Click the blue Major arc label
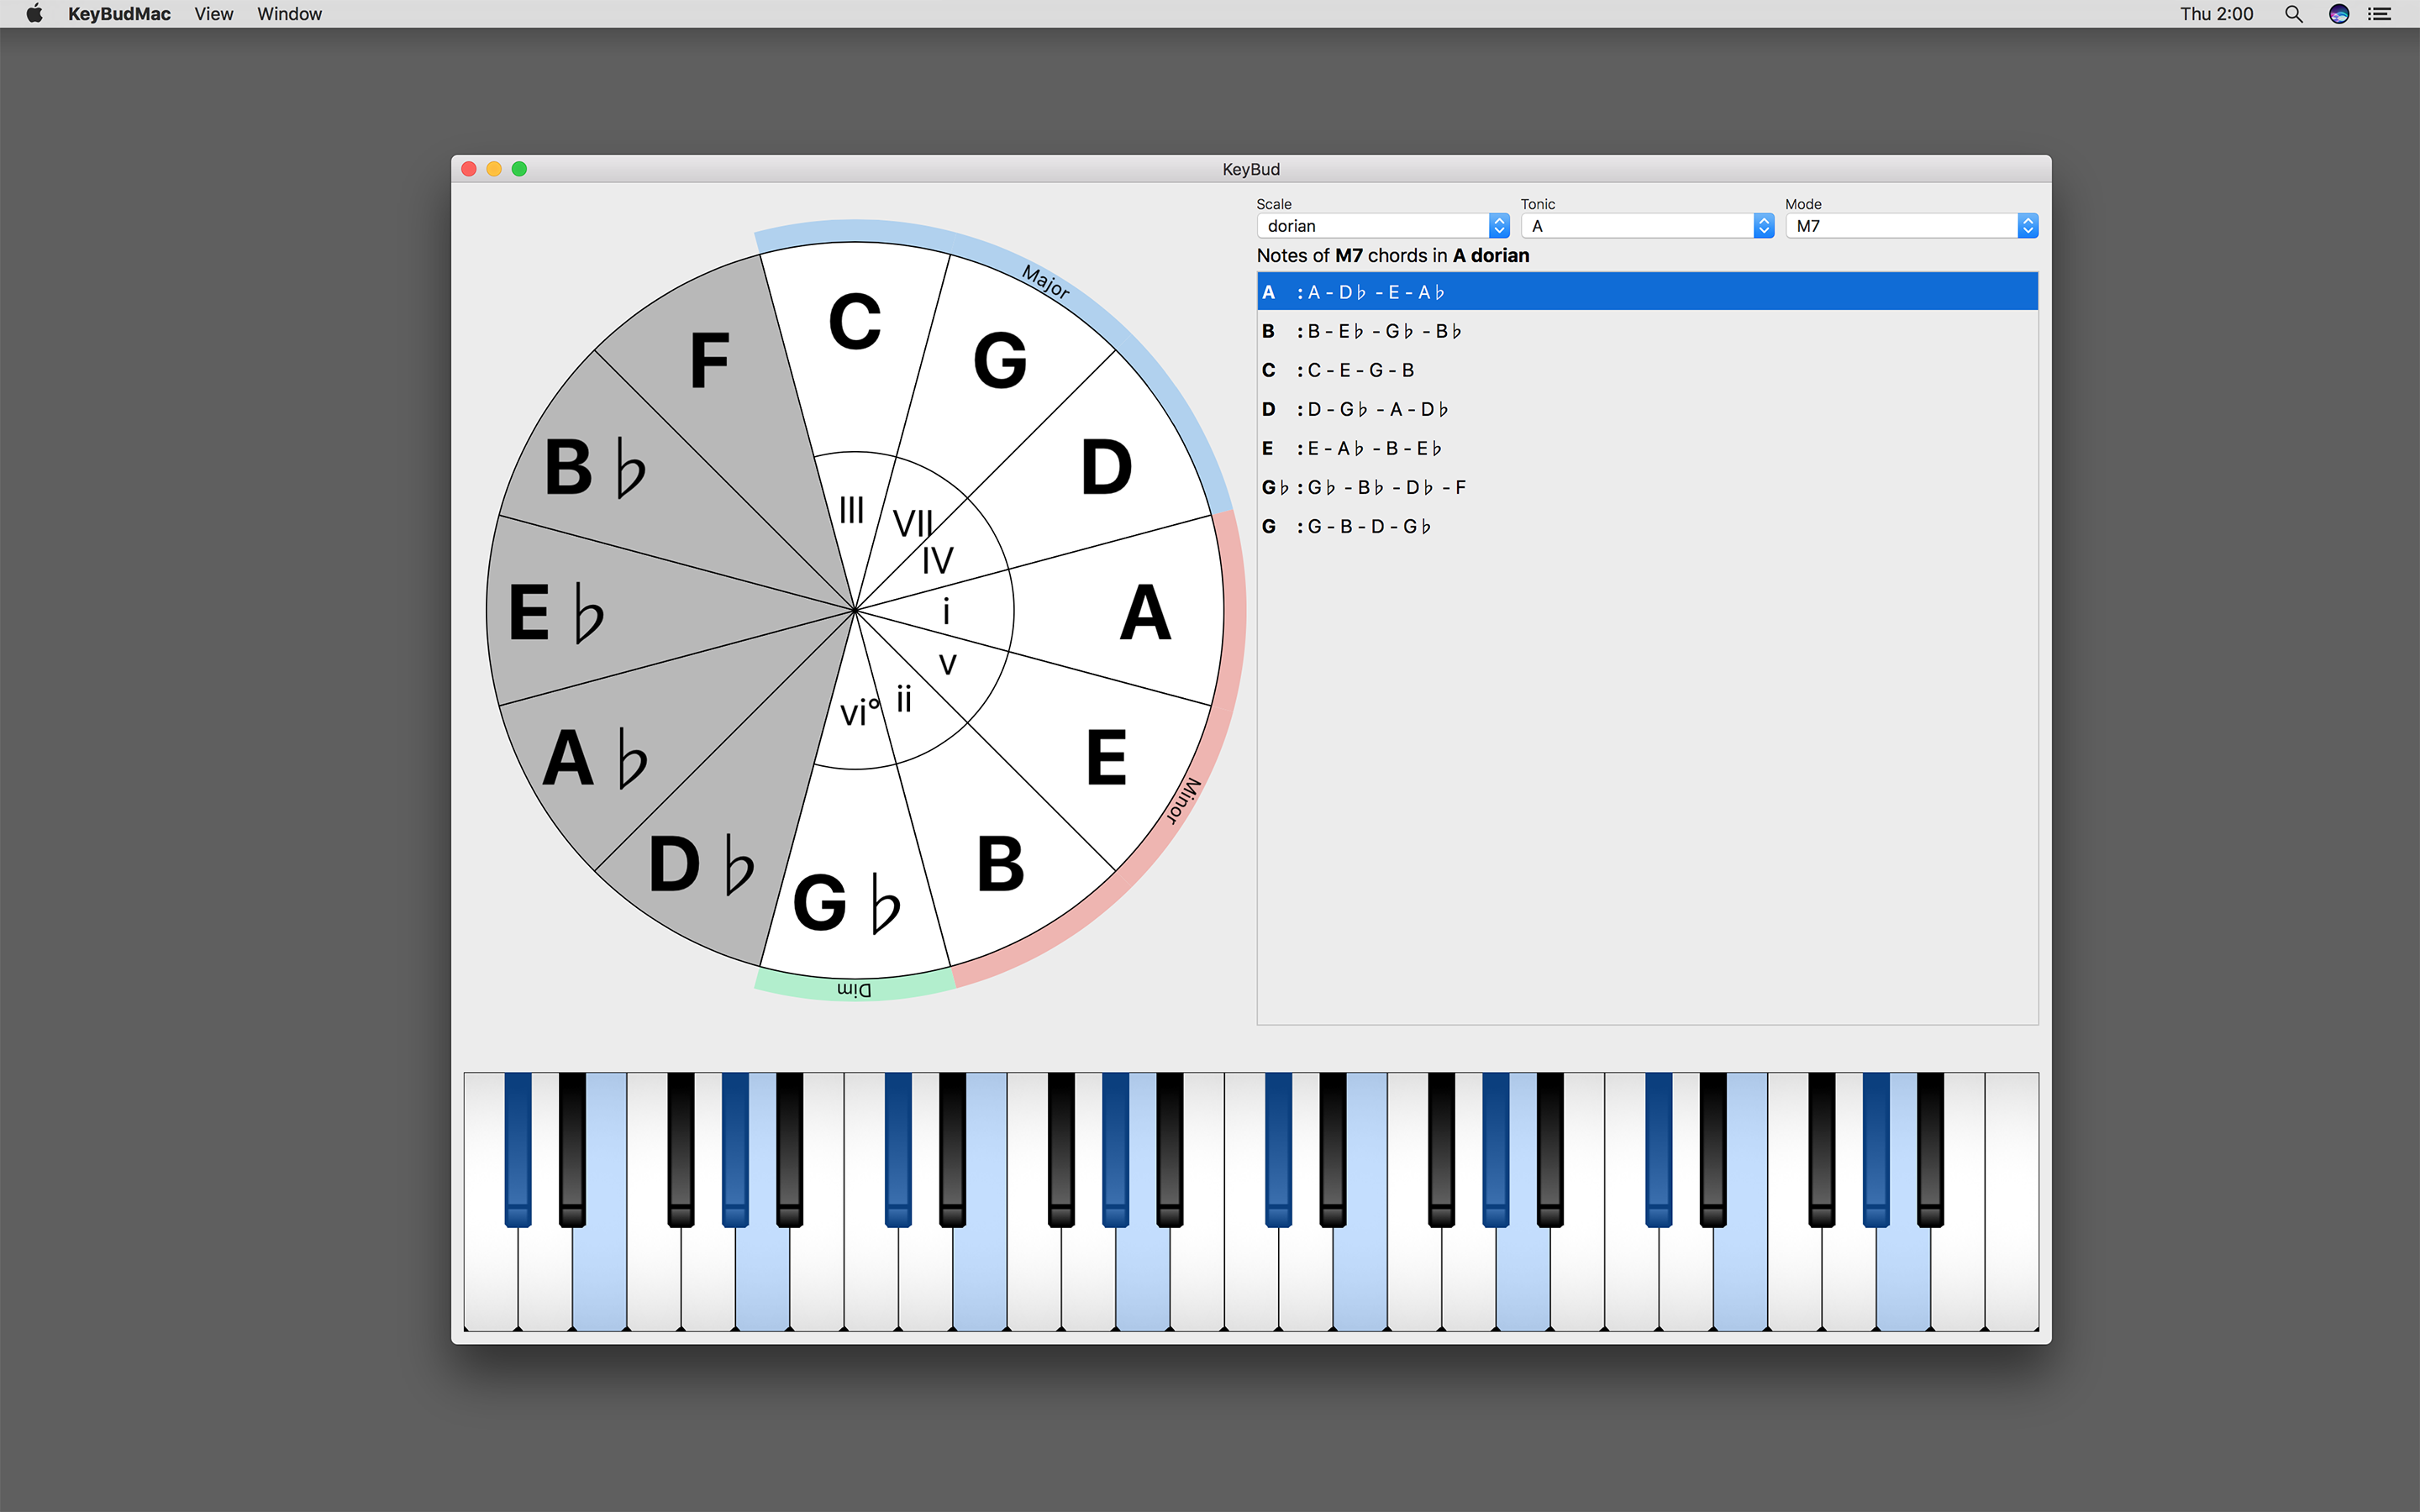The width and height of the screenshot is (2420, 1512). tap(1046, 281)
